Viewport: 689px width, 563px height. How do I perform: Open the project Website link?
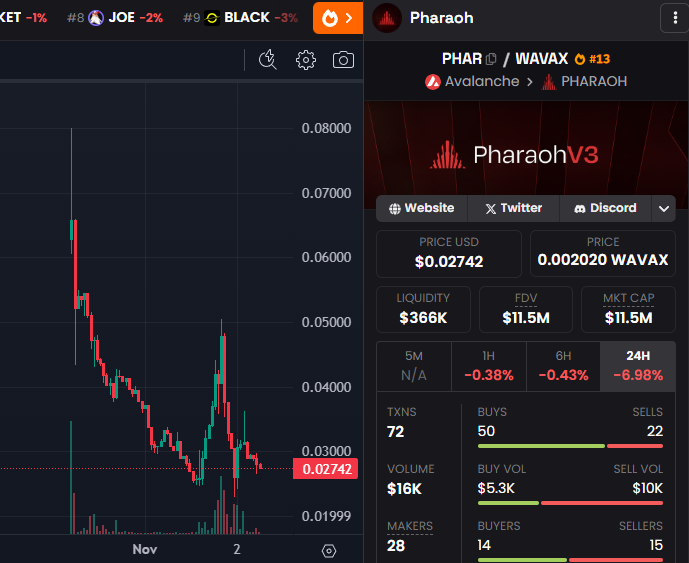(422, 208)
